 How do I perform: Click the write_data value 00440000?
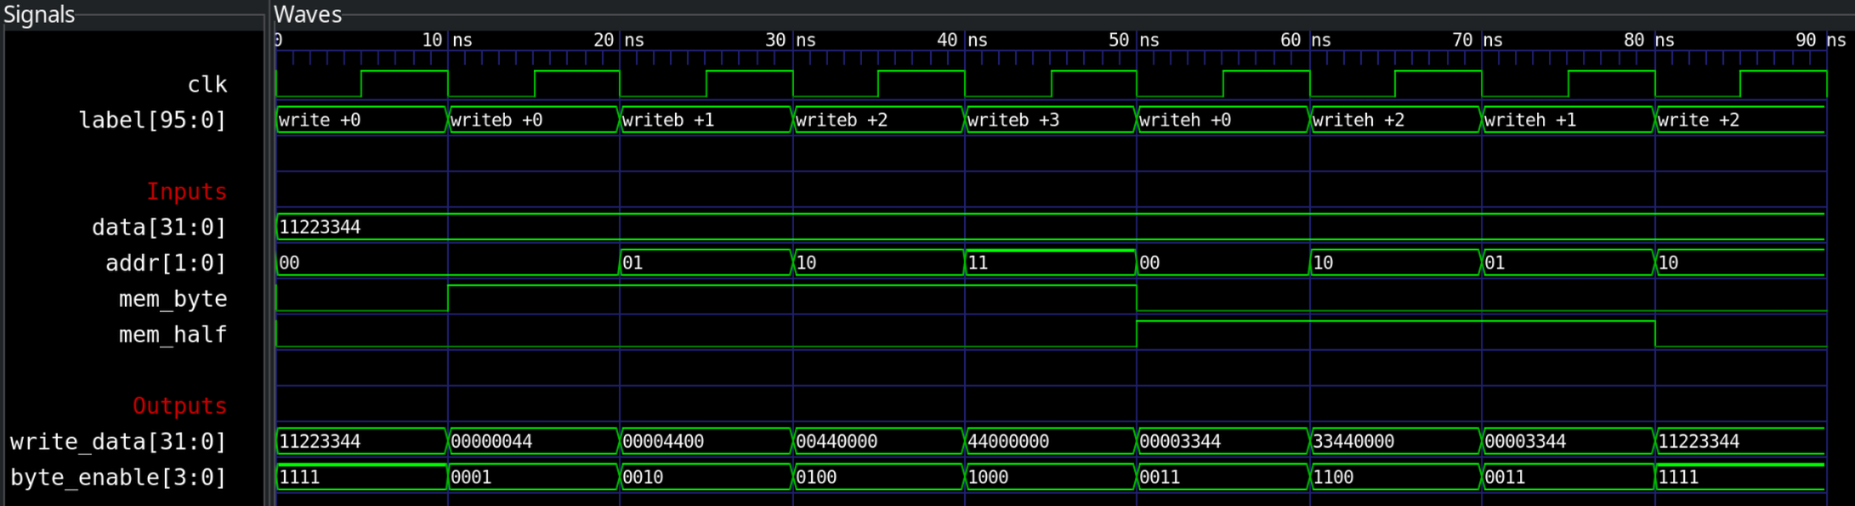click(878, 441)
